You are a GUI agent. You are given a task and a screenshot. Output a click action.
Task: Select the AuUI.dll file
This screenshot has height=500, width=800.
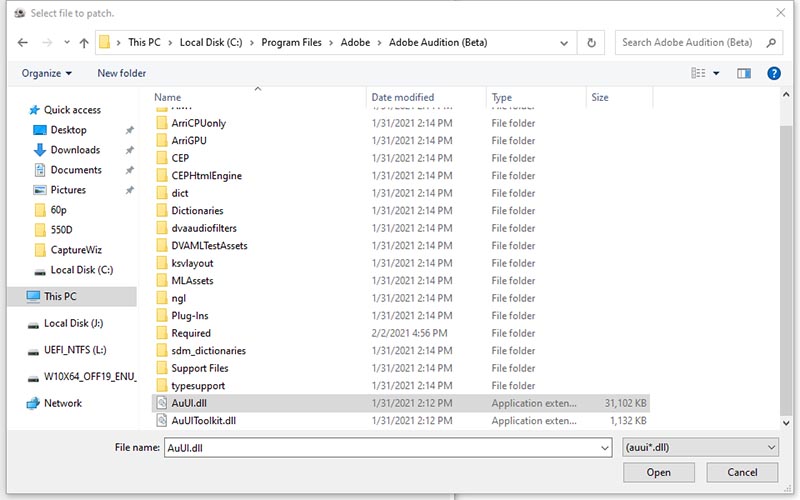pos(401,403)
